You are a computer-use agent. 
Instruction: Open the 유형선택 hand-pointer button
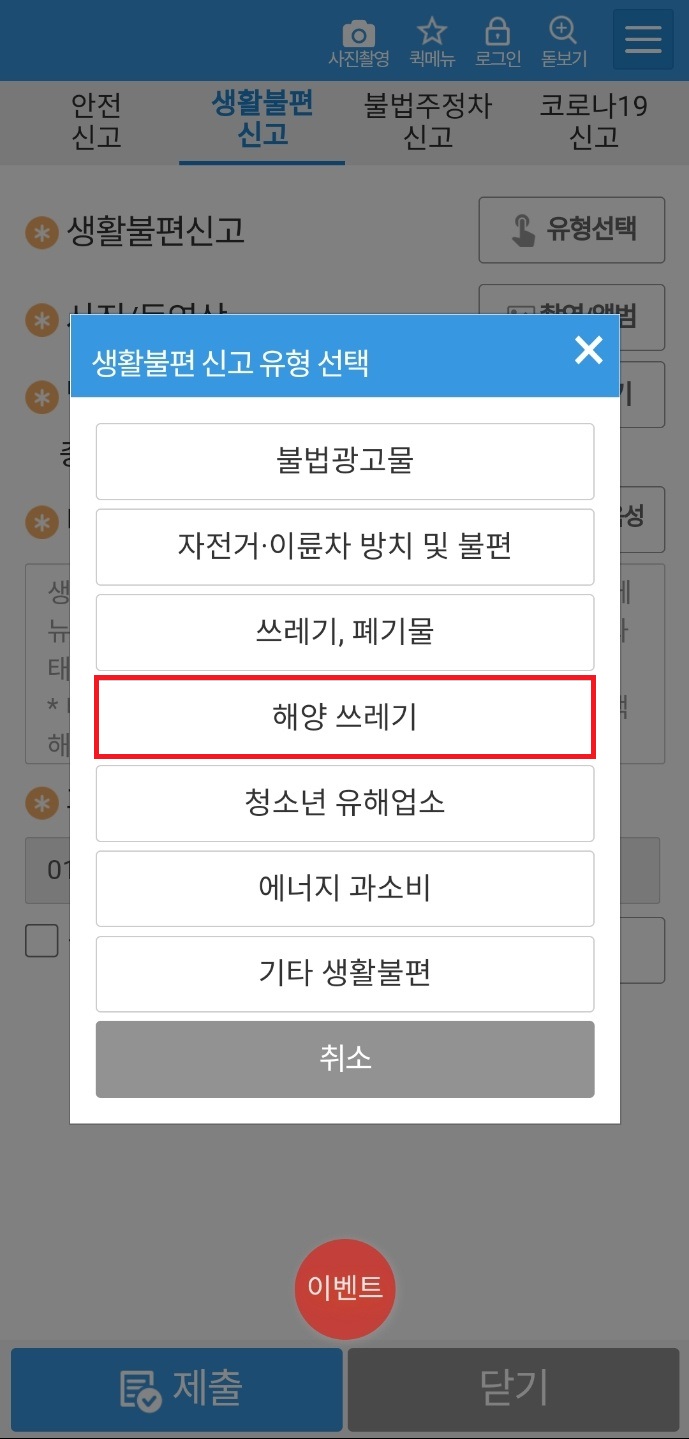[x=571, y=230]
